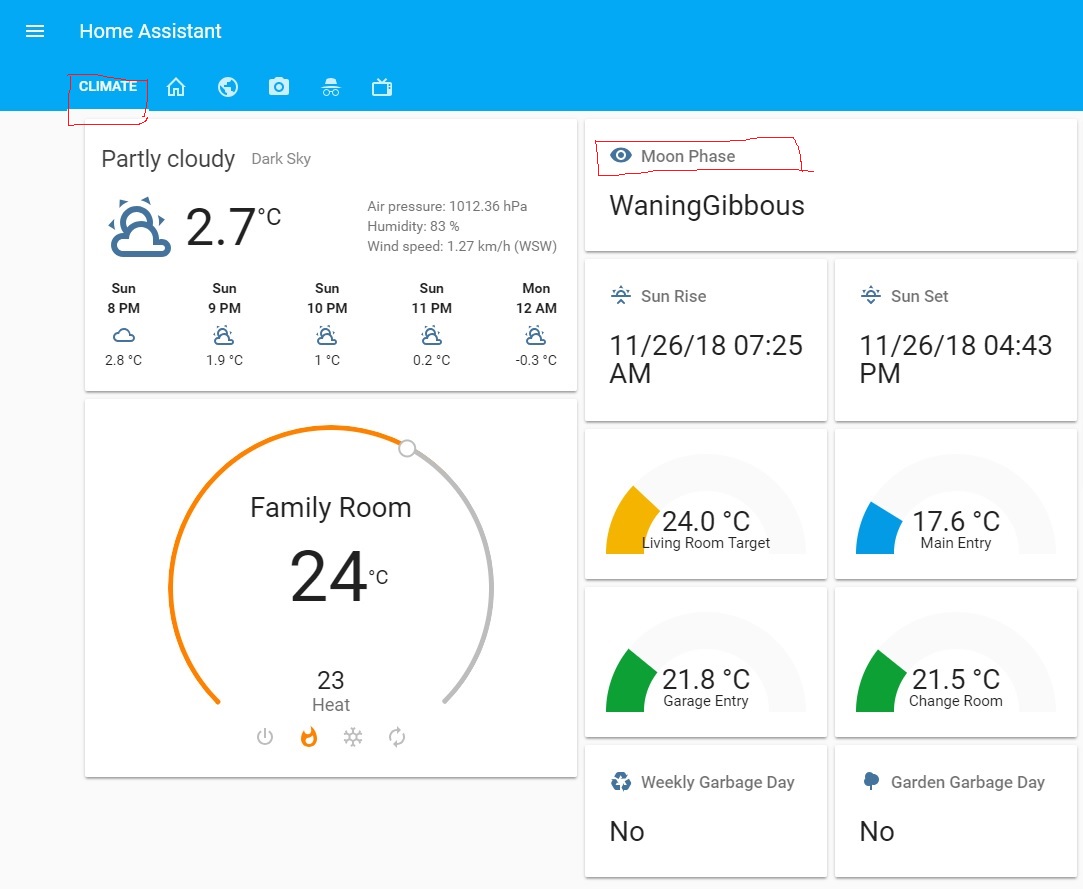
Task: Open the WaningGibbous moon phase card
Action: [706, 206]
